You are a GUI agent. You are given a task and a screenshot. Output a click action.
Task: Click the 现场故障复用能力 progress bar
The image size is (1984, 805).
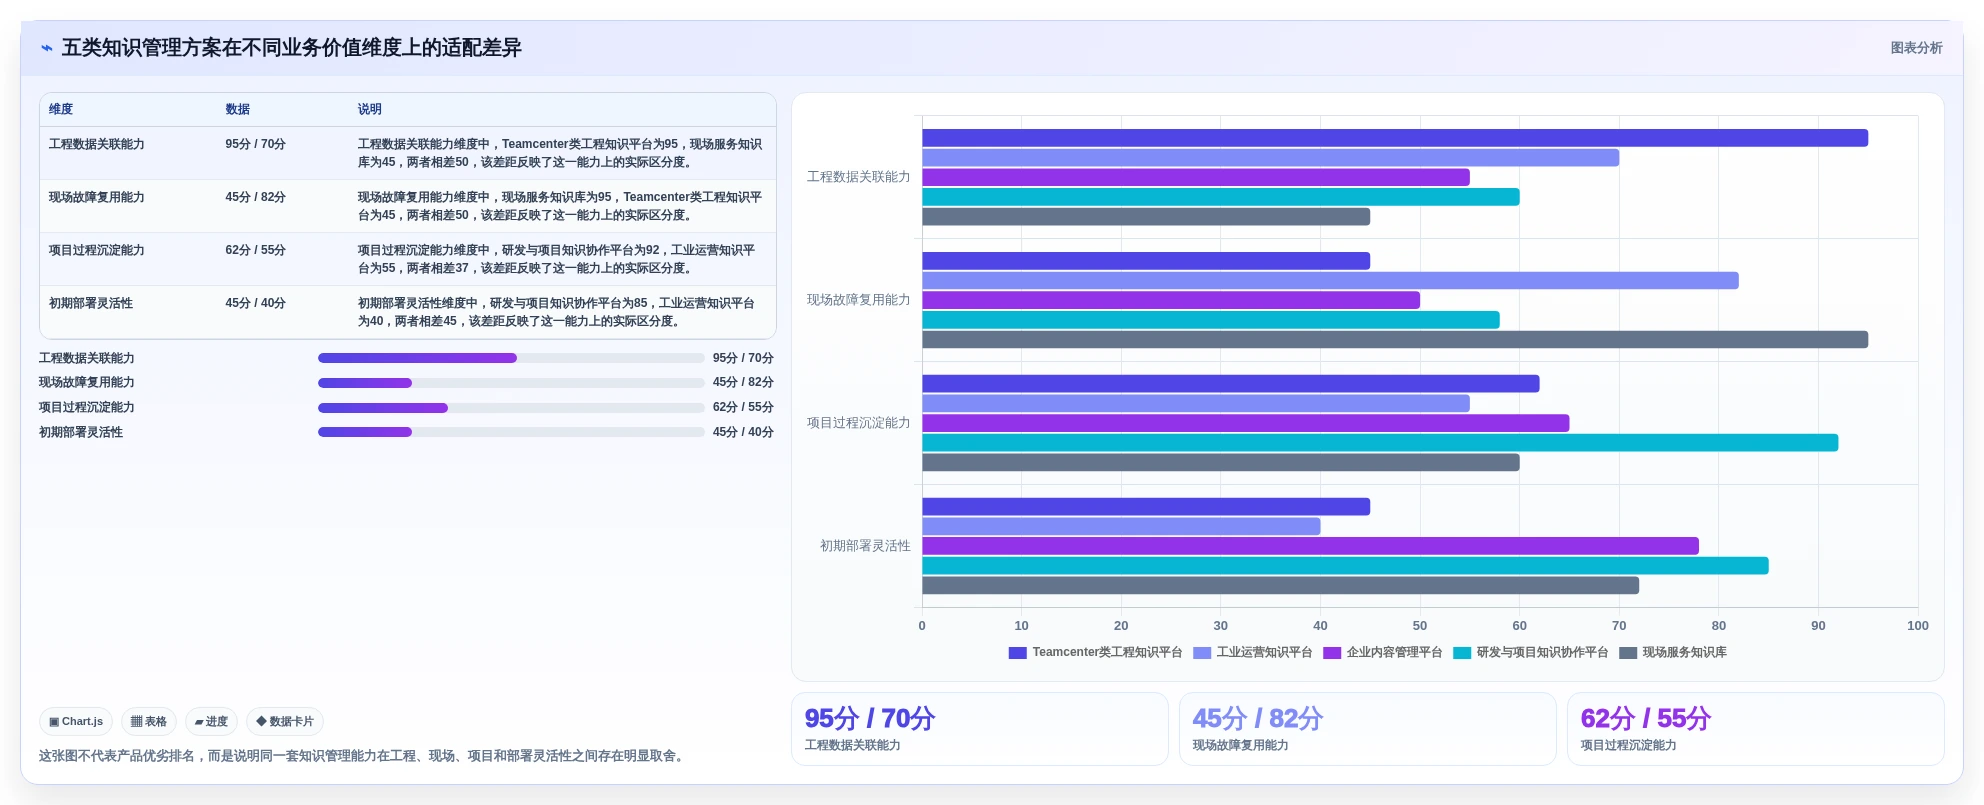[x=511, y=383]
